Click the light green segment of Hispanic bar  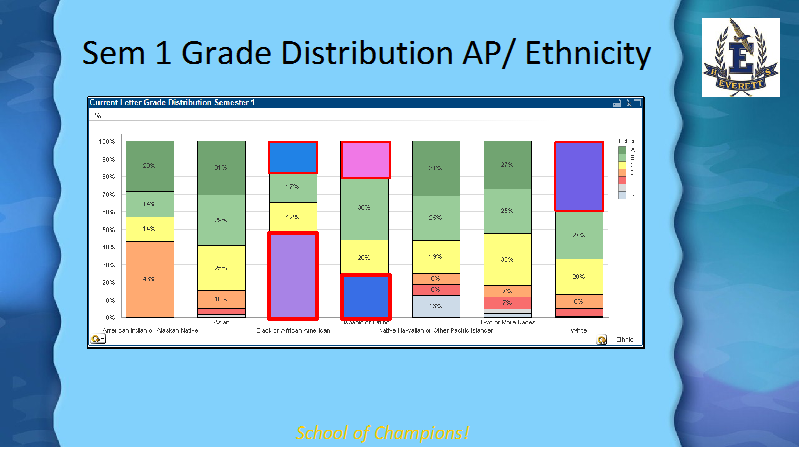(x=365, y=209)
